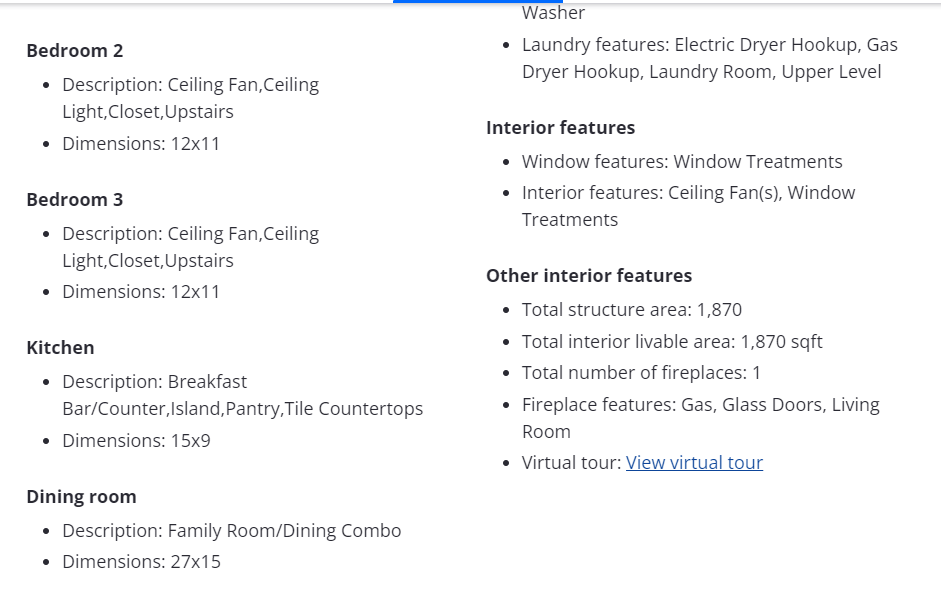
Task: Select the Total number of fireplaces line
Action: click(x=641, y=373)
